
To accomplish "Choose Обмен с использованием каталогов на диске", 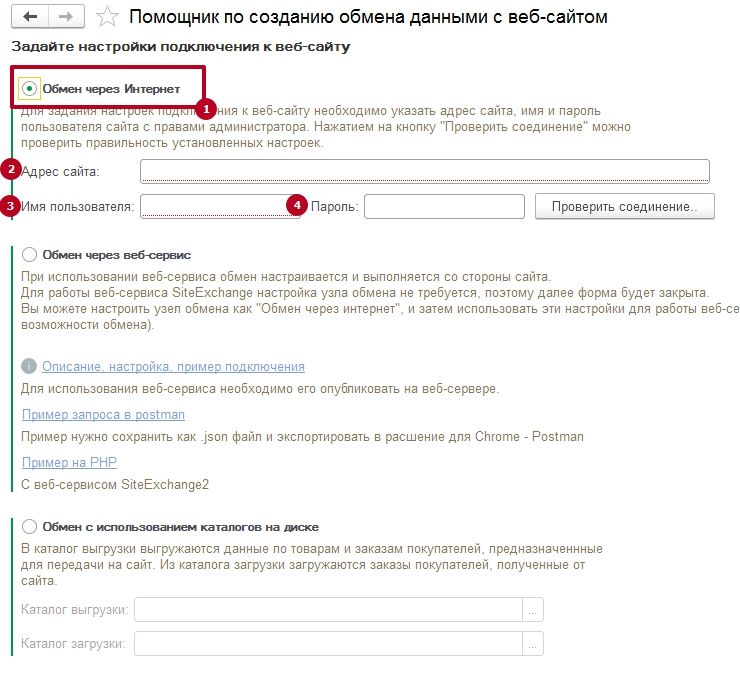I will [29, 526].
